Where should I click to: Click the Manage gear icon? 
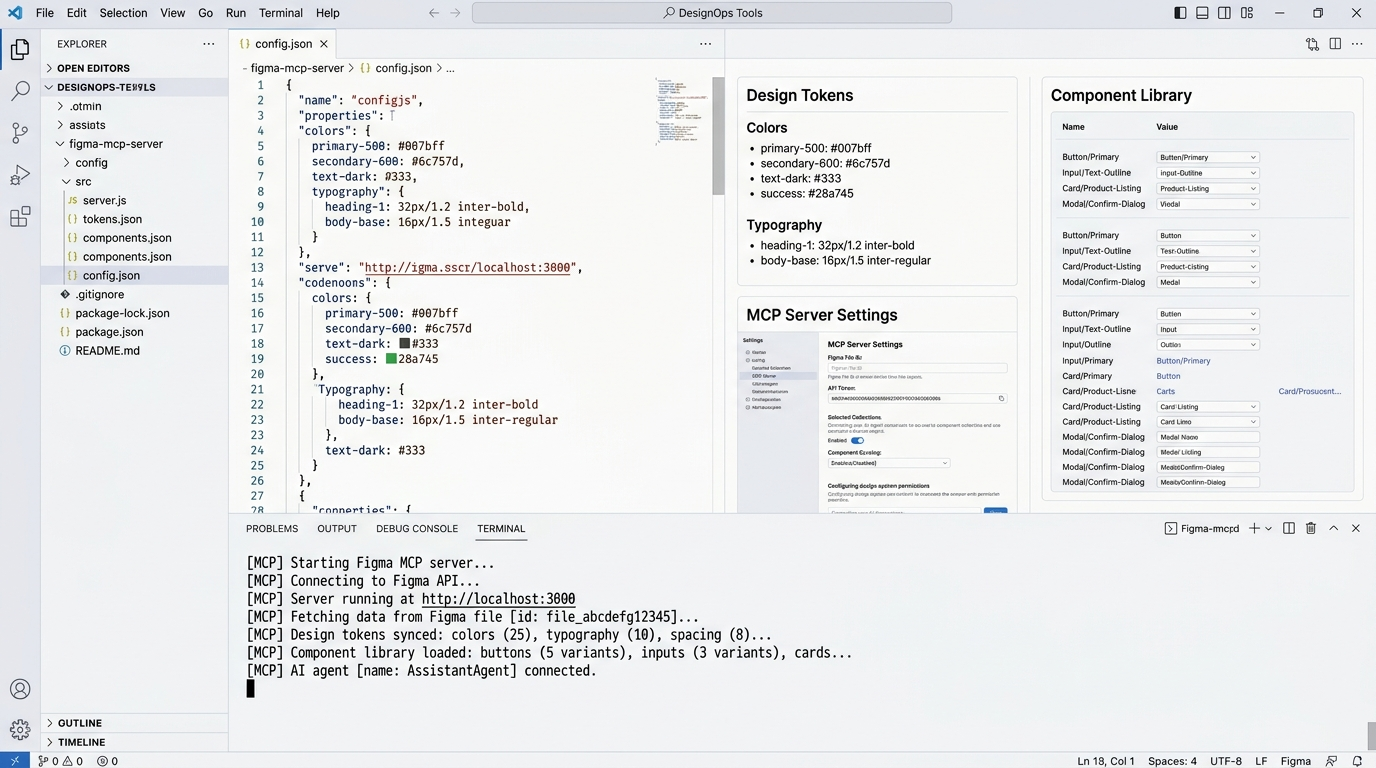point(20,729)
